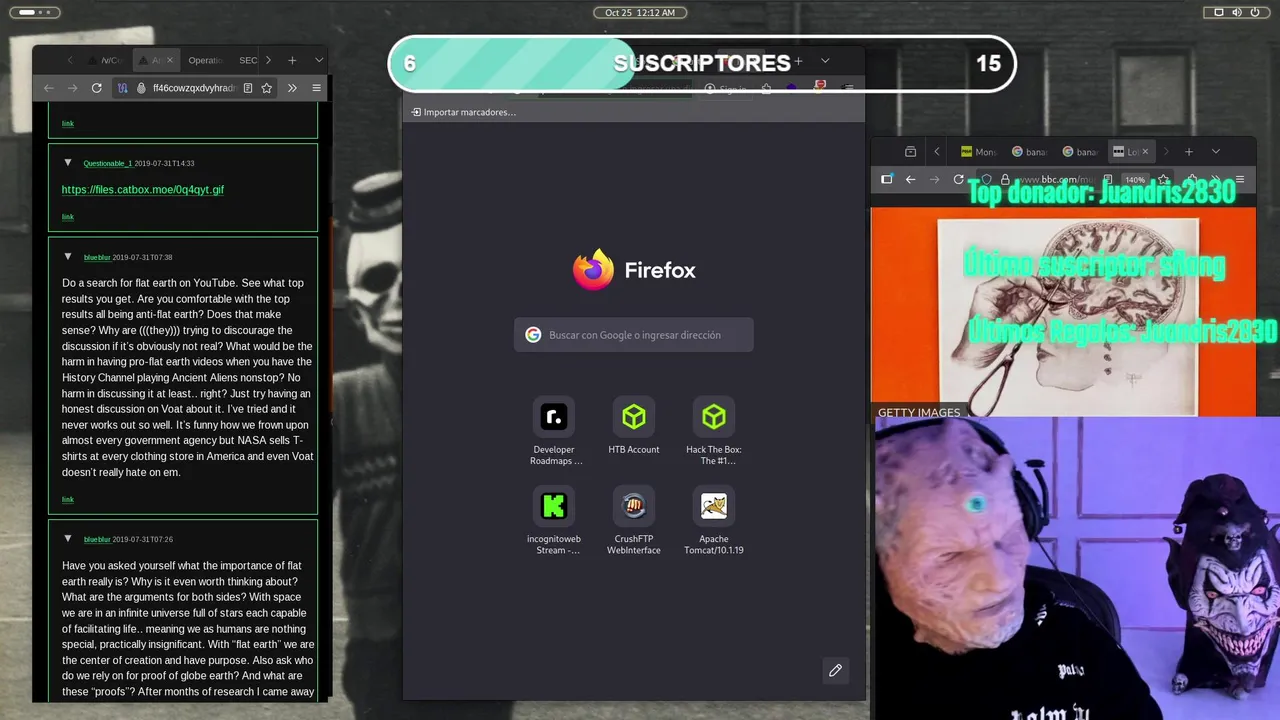Click 'link' under the YouTube flat earth comment
1280x720 pixels.
[68, 499]
